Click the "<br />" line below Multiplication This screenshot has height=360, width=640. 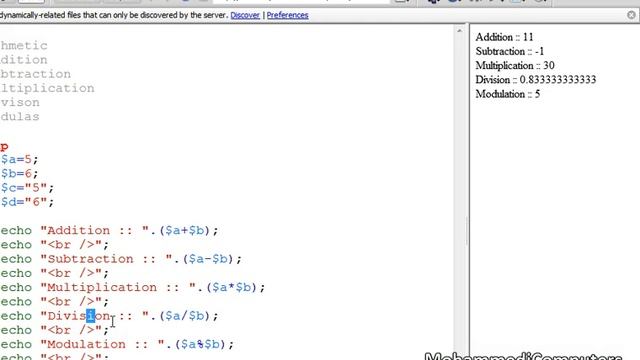(x=55, y=302)
